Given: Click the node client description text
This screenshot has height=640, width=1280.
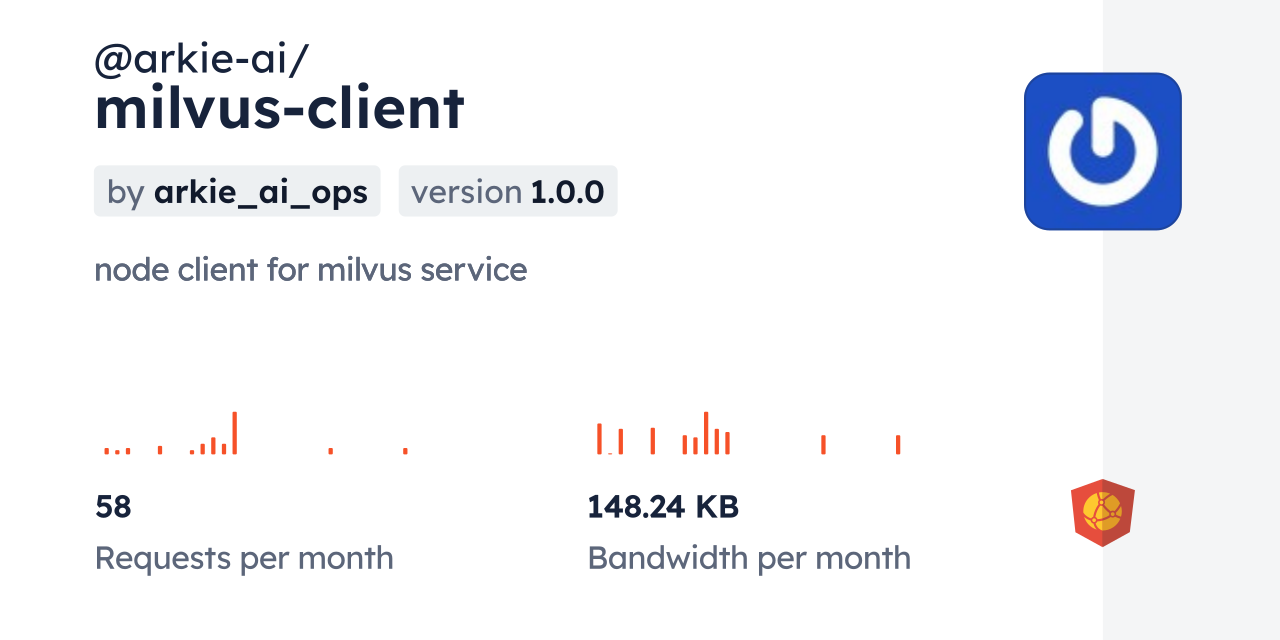Looking at the screenshot, I should point(310,269).
